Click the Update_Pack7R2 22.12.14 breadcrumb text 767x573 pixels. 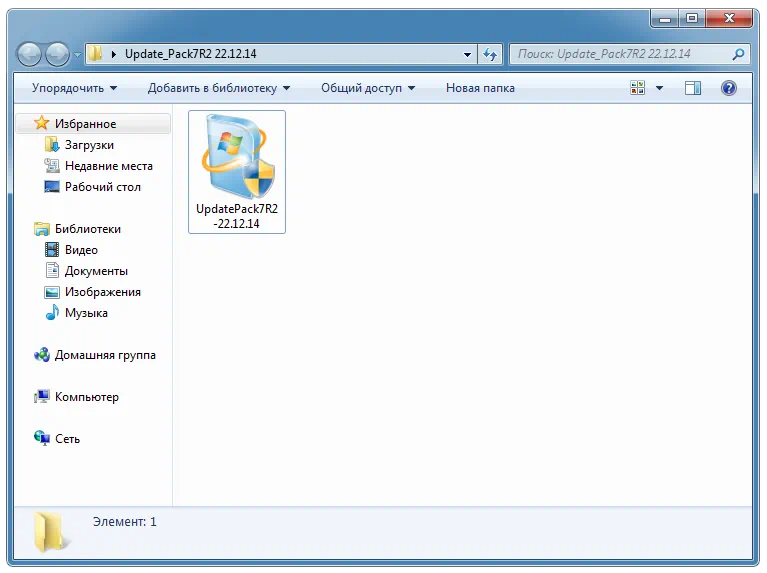point(190,54)
